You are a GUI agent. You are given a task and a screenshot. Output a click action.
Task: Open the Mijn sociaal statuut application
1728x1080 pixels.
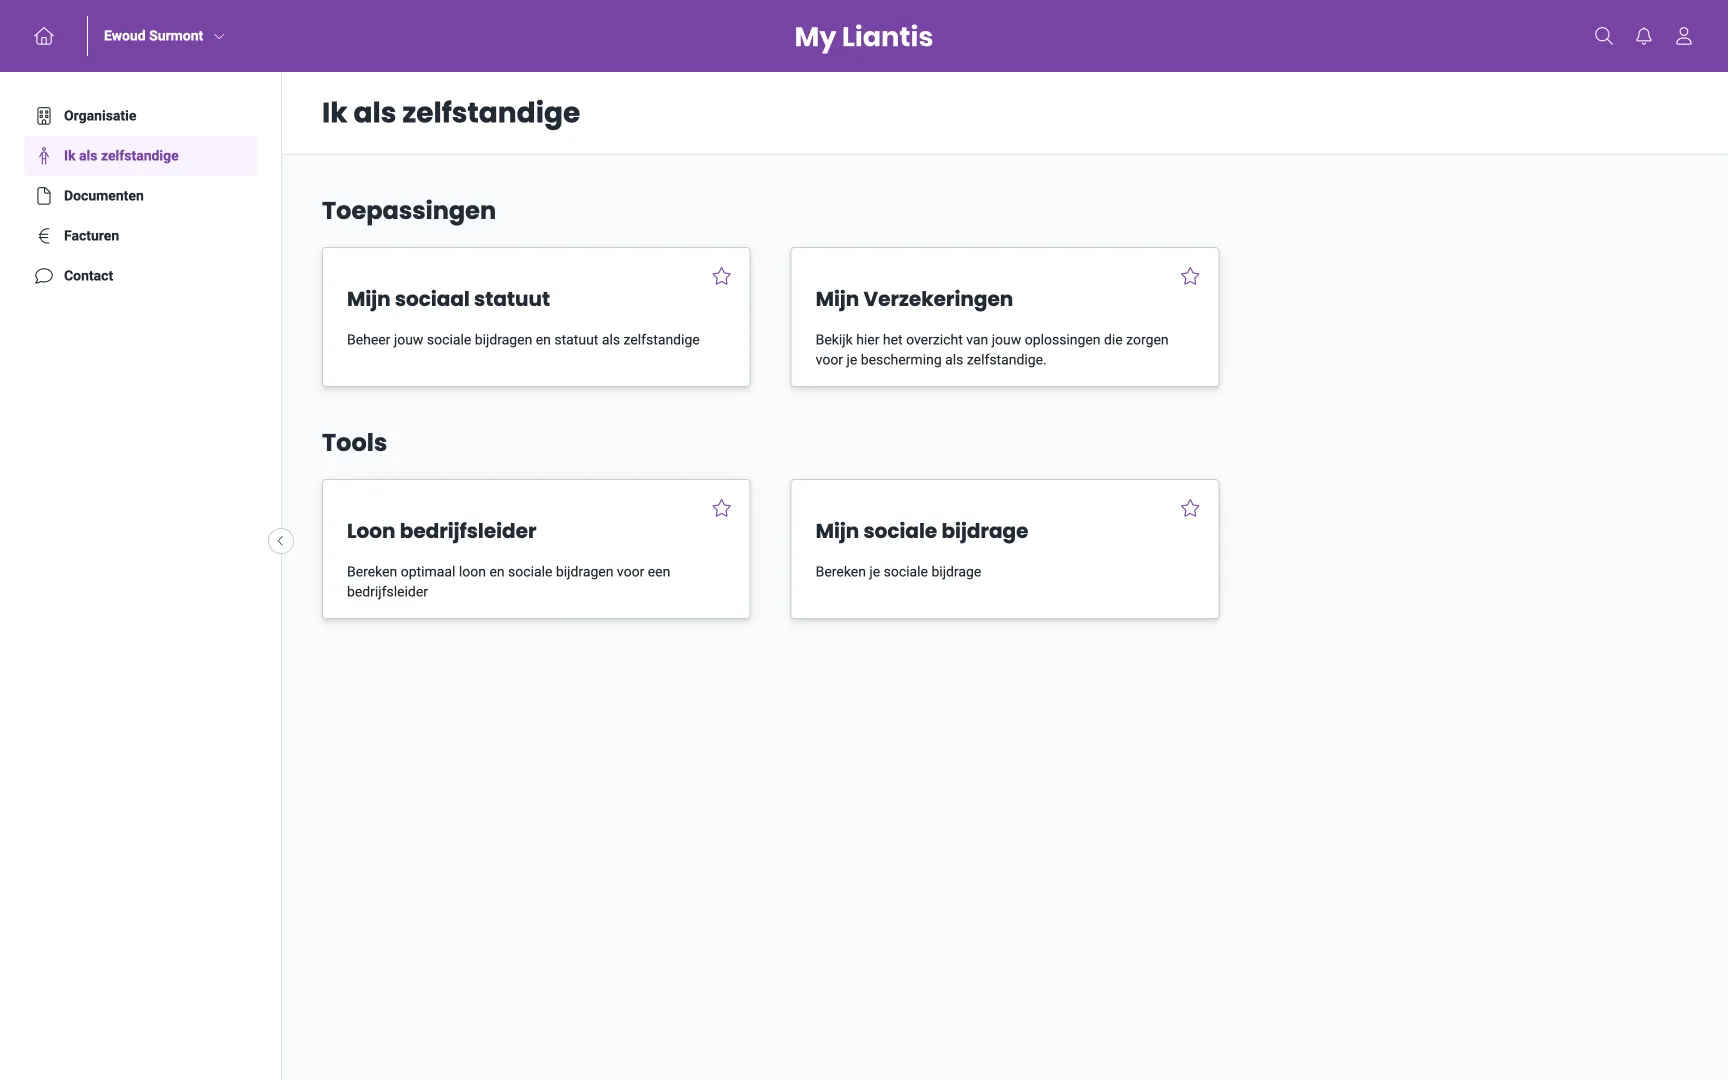536,317
